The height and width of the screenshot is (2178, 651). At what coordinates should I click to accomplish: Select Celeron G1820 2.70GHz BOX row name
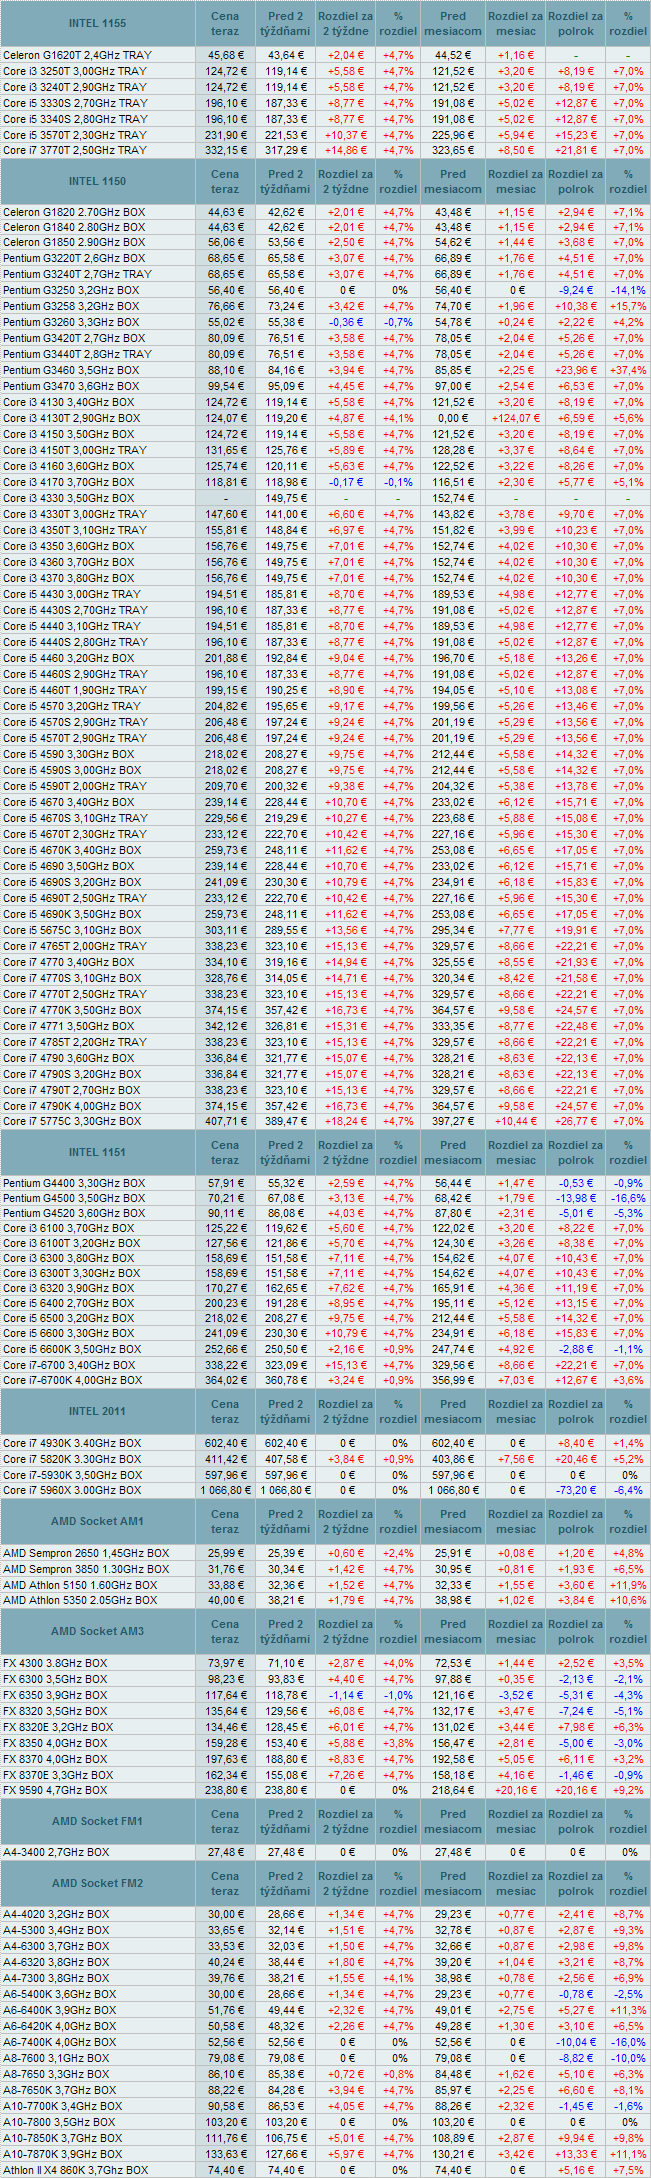74,212
